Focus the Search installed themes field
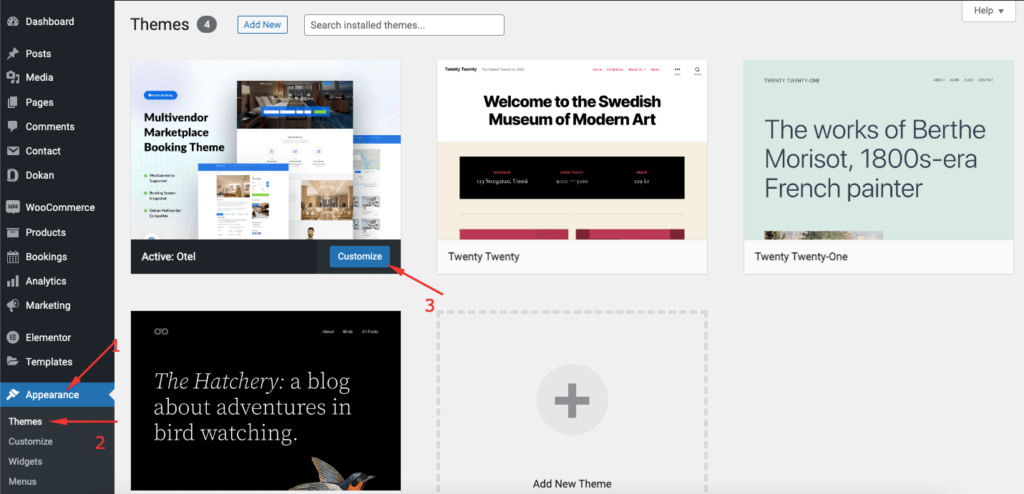This screenshot has width=1024, height=494. pos(404,25)
